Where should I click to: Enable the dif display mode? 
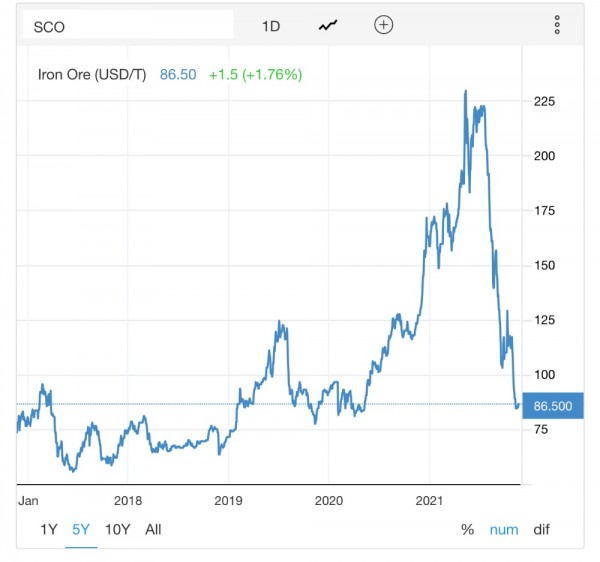[541, 530]
